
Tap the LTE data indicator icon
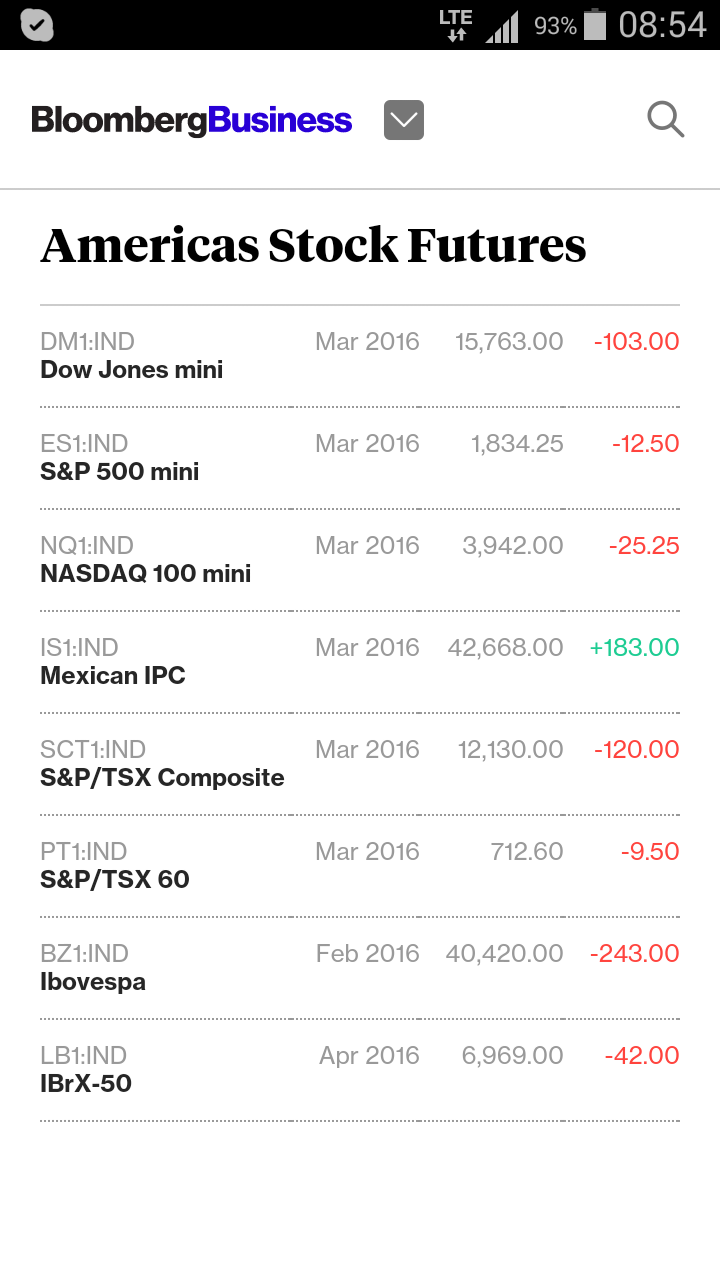tap(456, 25)
